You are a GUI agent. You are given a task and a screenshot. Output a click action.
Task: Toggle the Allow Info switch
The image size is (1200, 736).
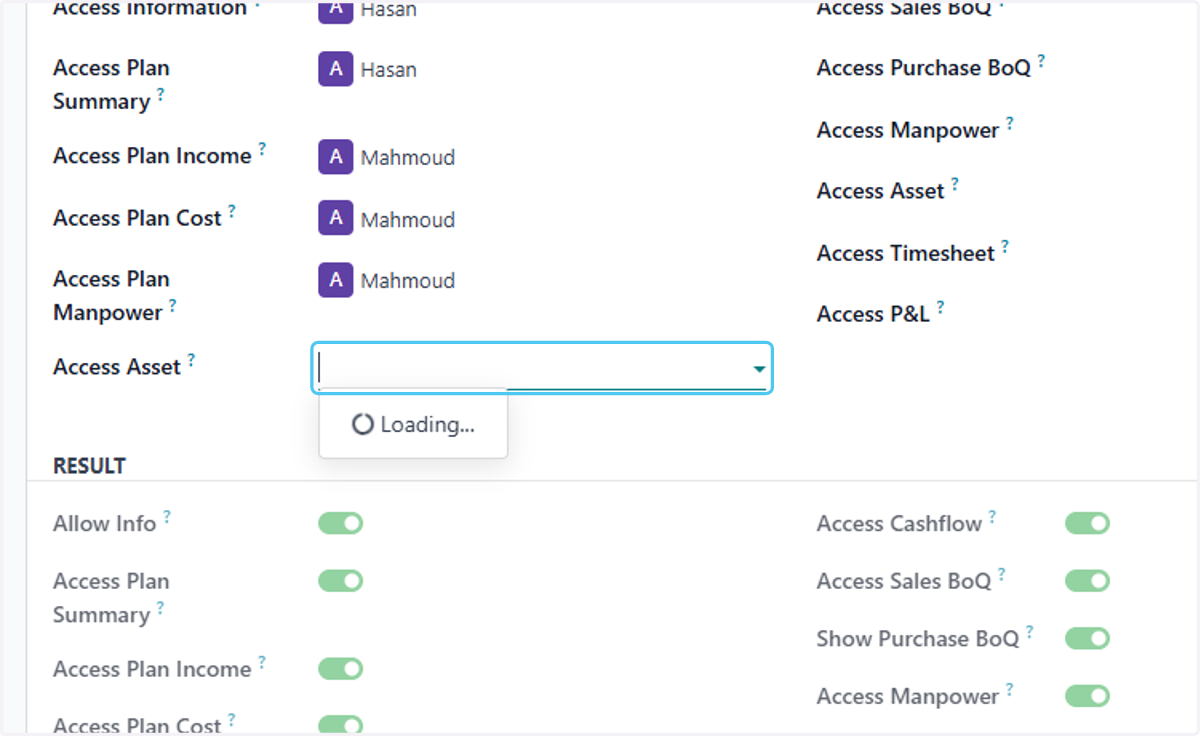[x=341, y=523]
